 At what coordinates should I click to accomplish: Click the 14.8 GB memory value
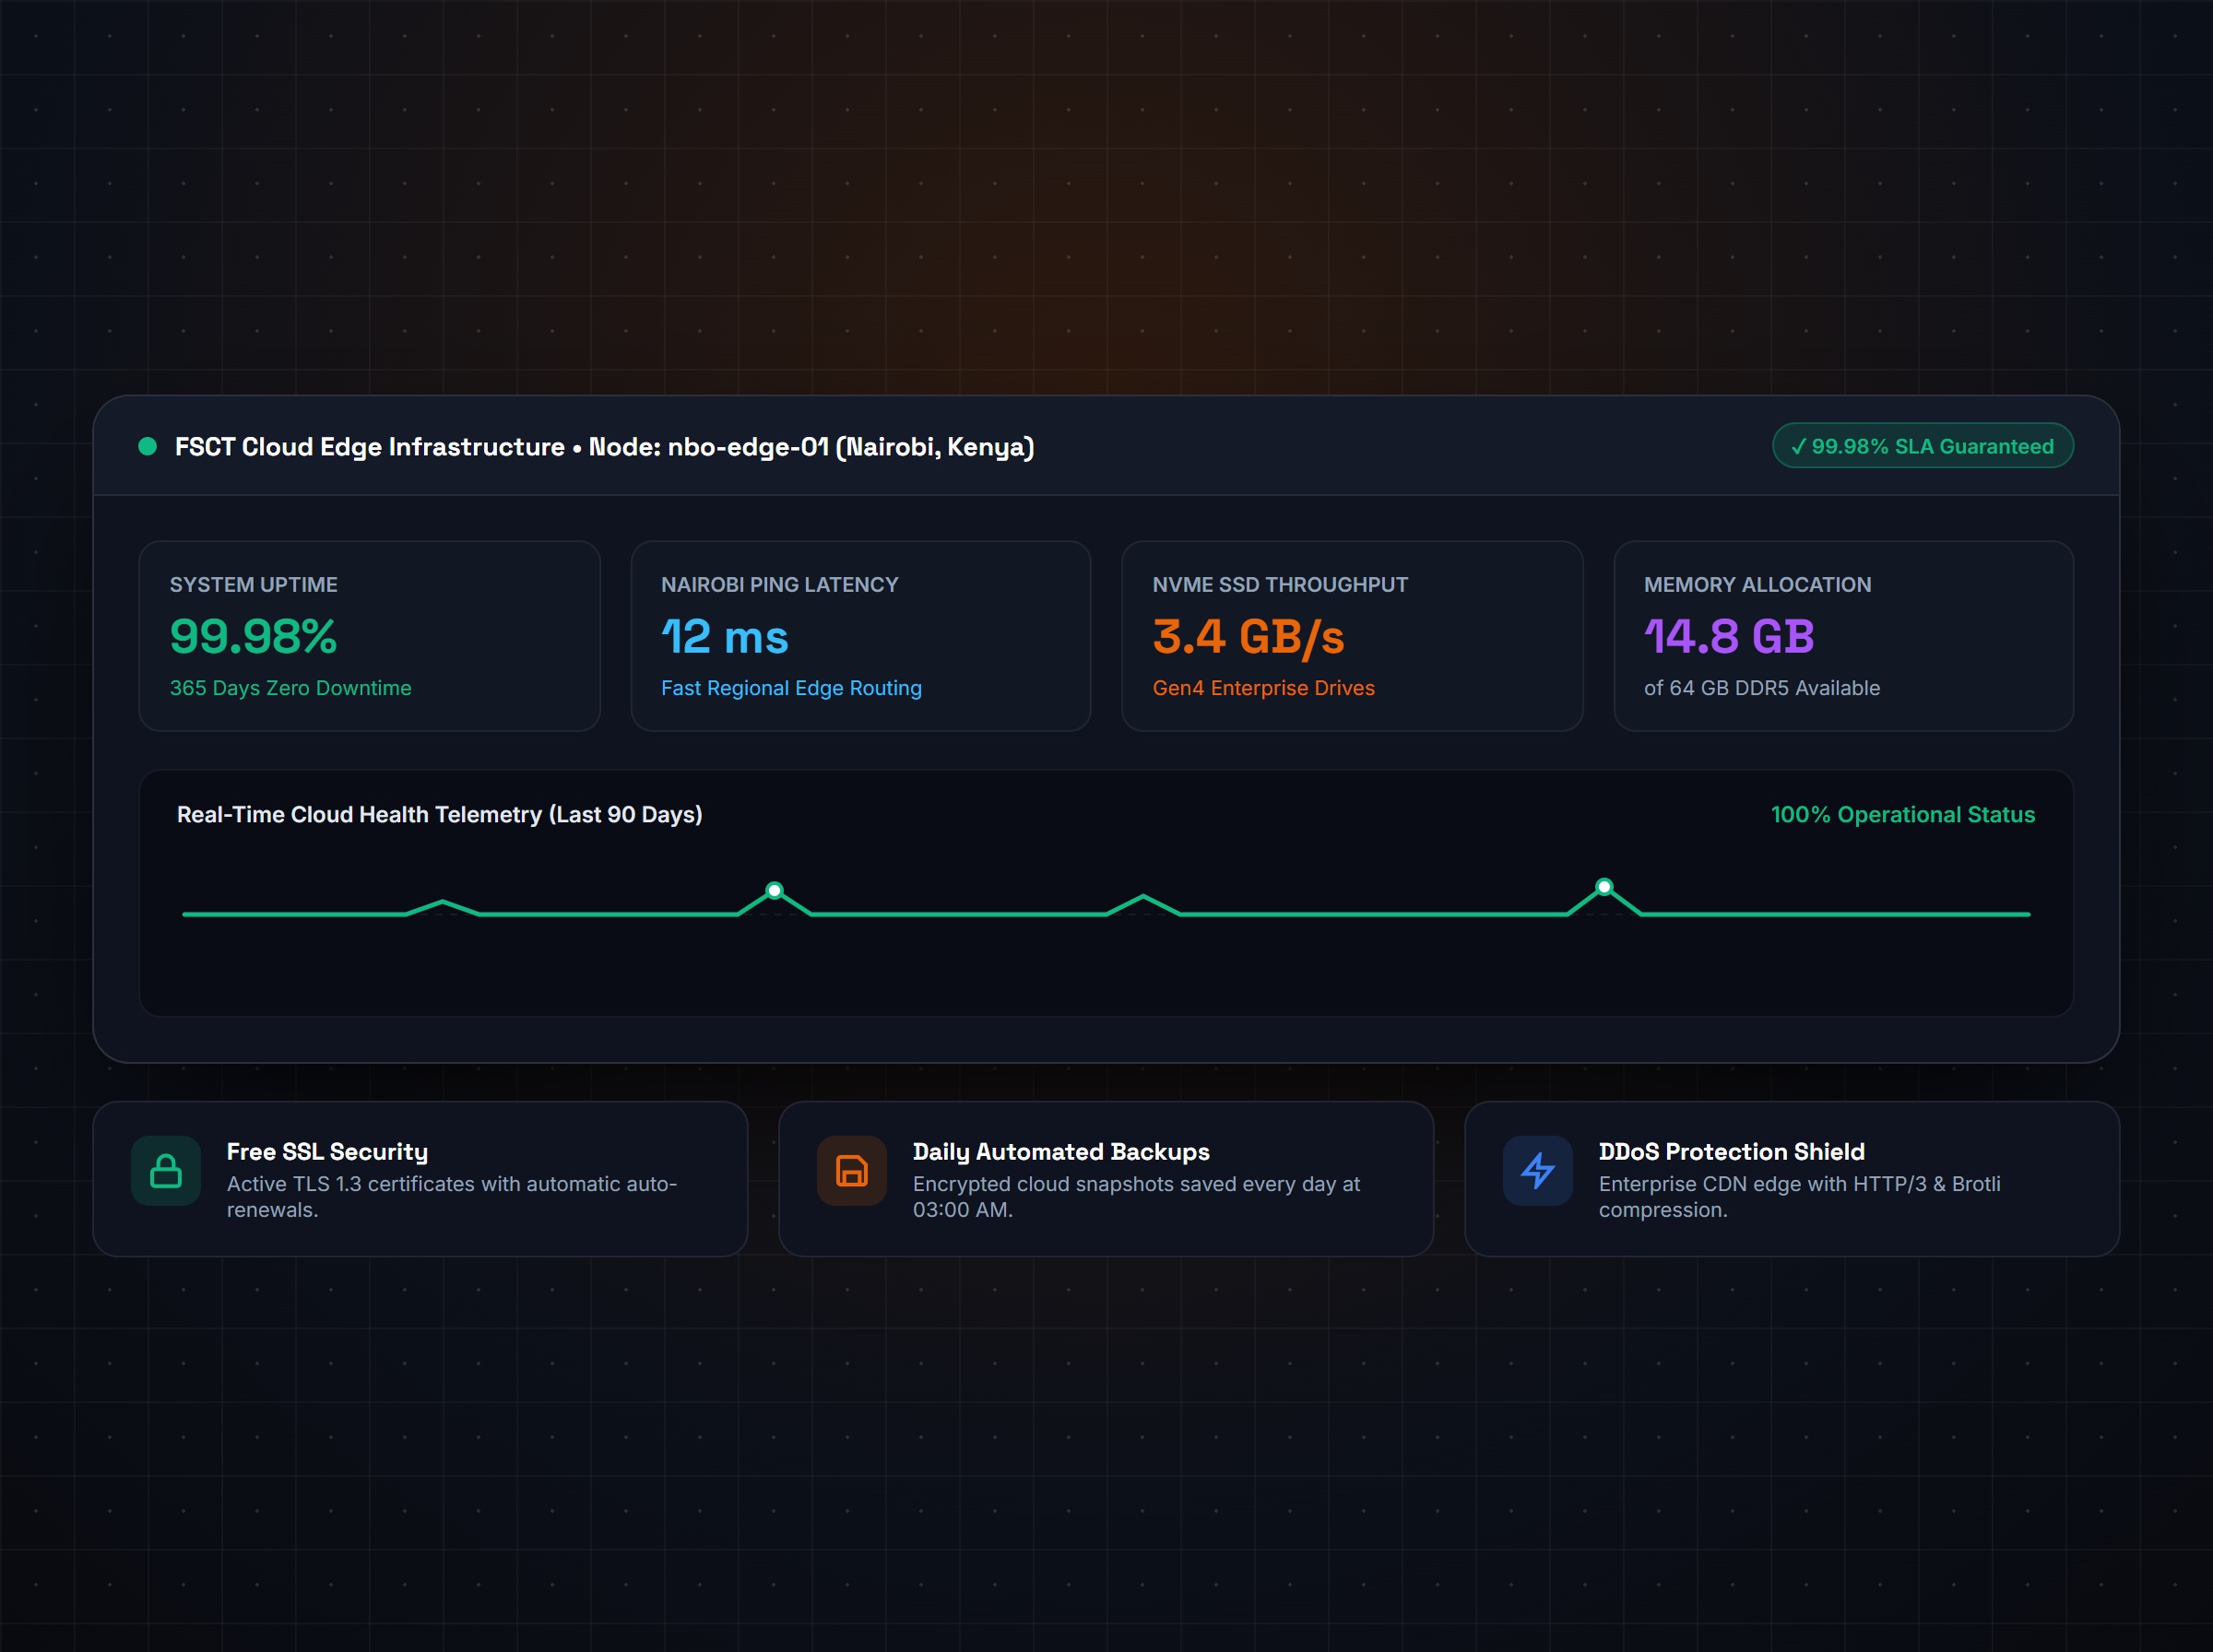click(x=1729, y=637)
